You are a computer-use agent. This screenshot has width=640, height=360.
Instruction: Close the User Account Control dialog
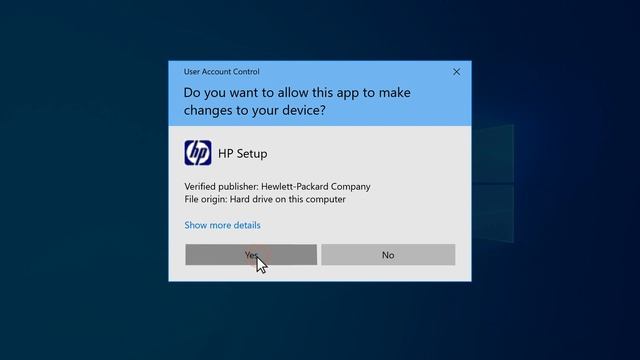point(456,72)
